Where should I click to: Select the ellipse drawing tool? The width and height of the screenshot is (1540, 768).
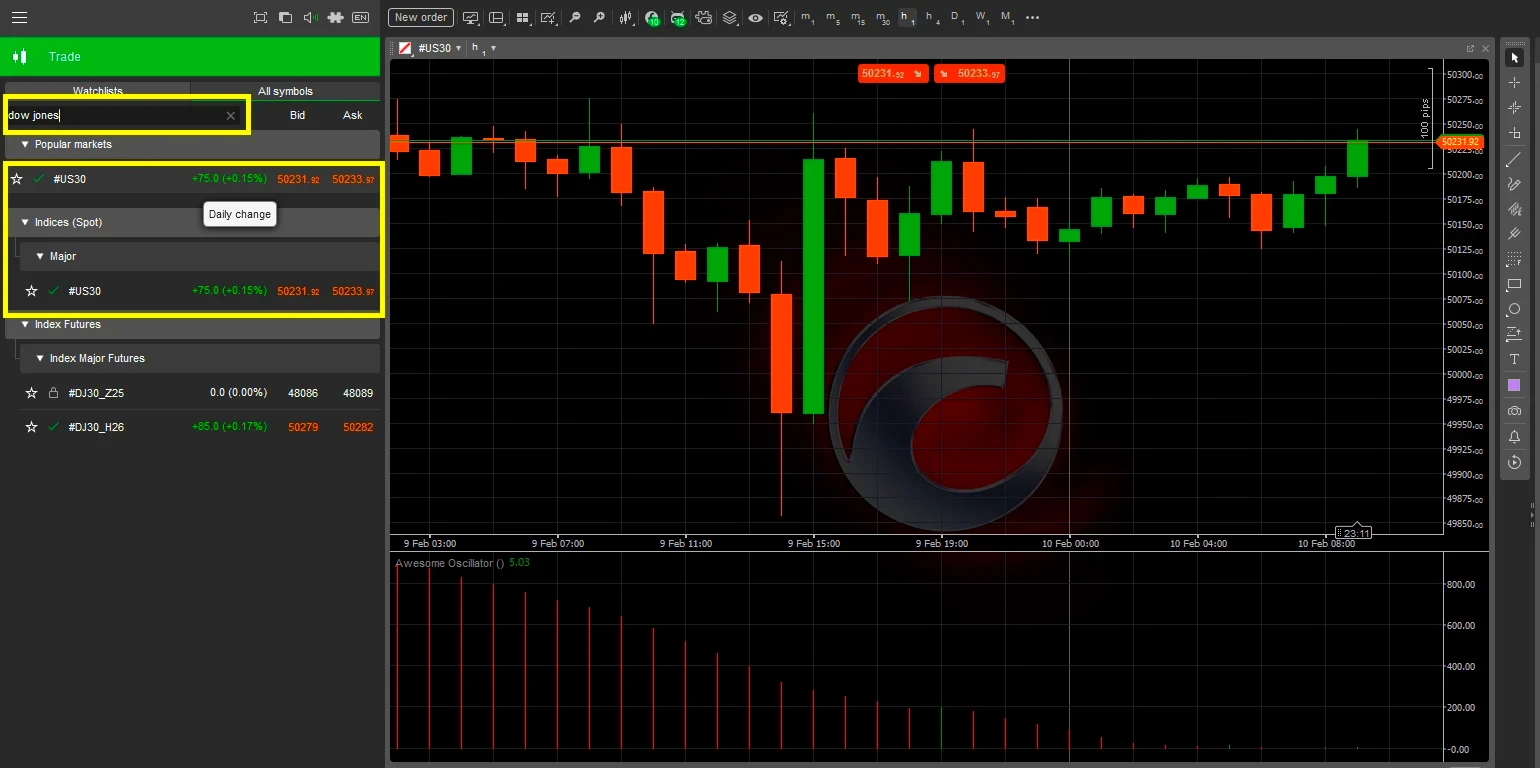[1514, 309]
